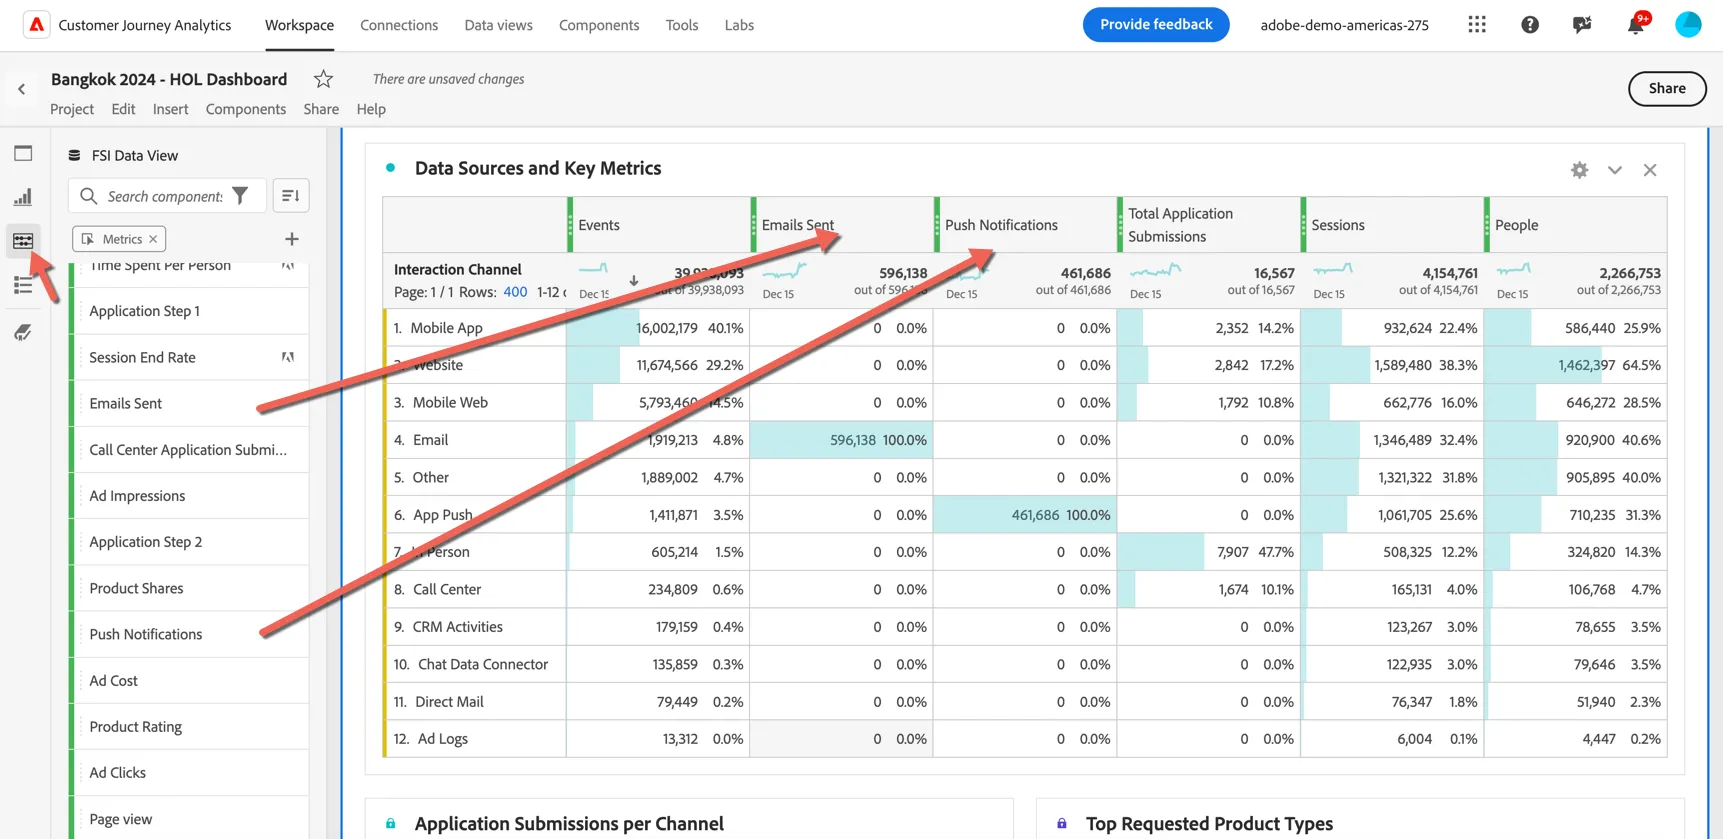Screen dimensions: 1723x839
Task: Open the Data dictionary list icon
Action: pos(23,285)
